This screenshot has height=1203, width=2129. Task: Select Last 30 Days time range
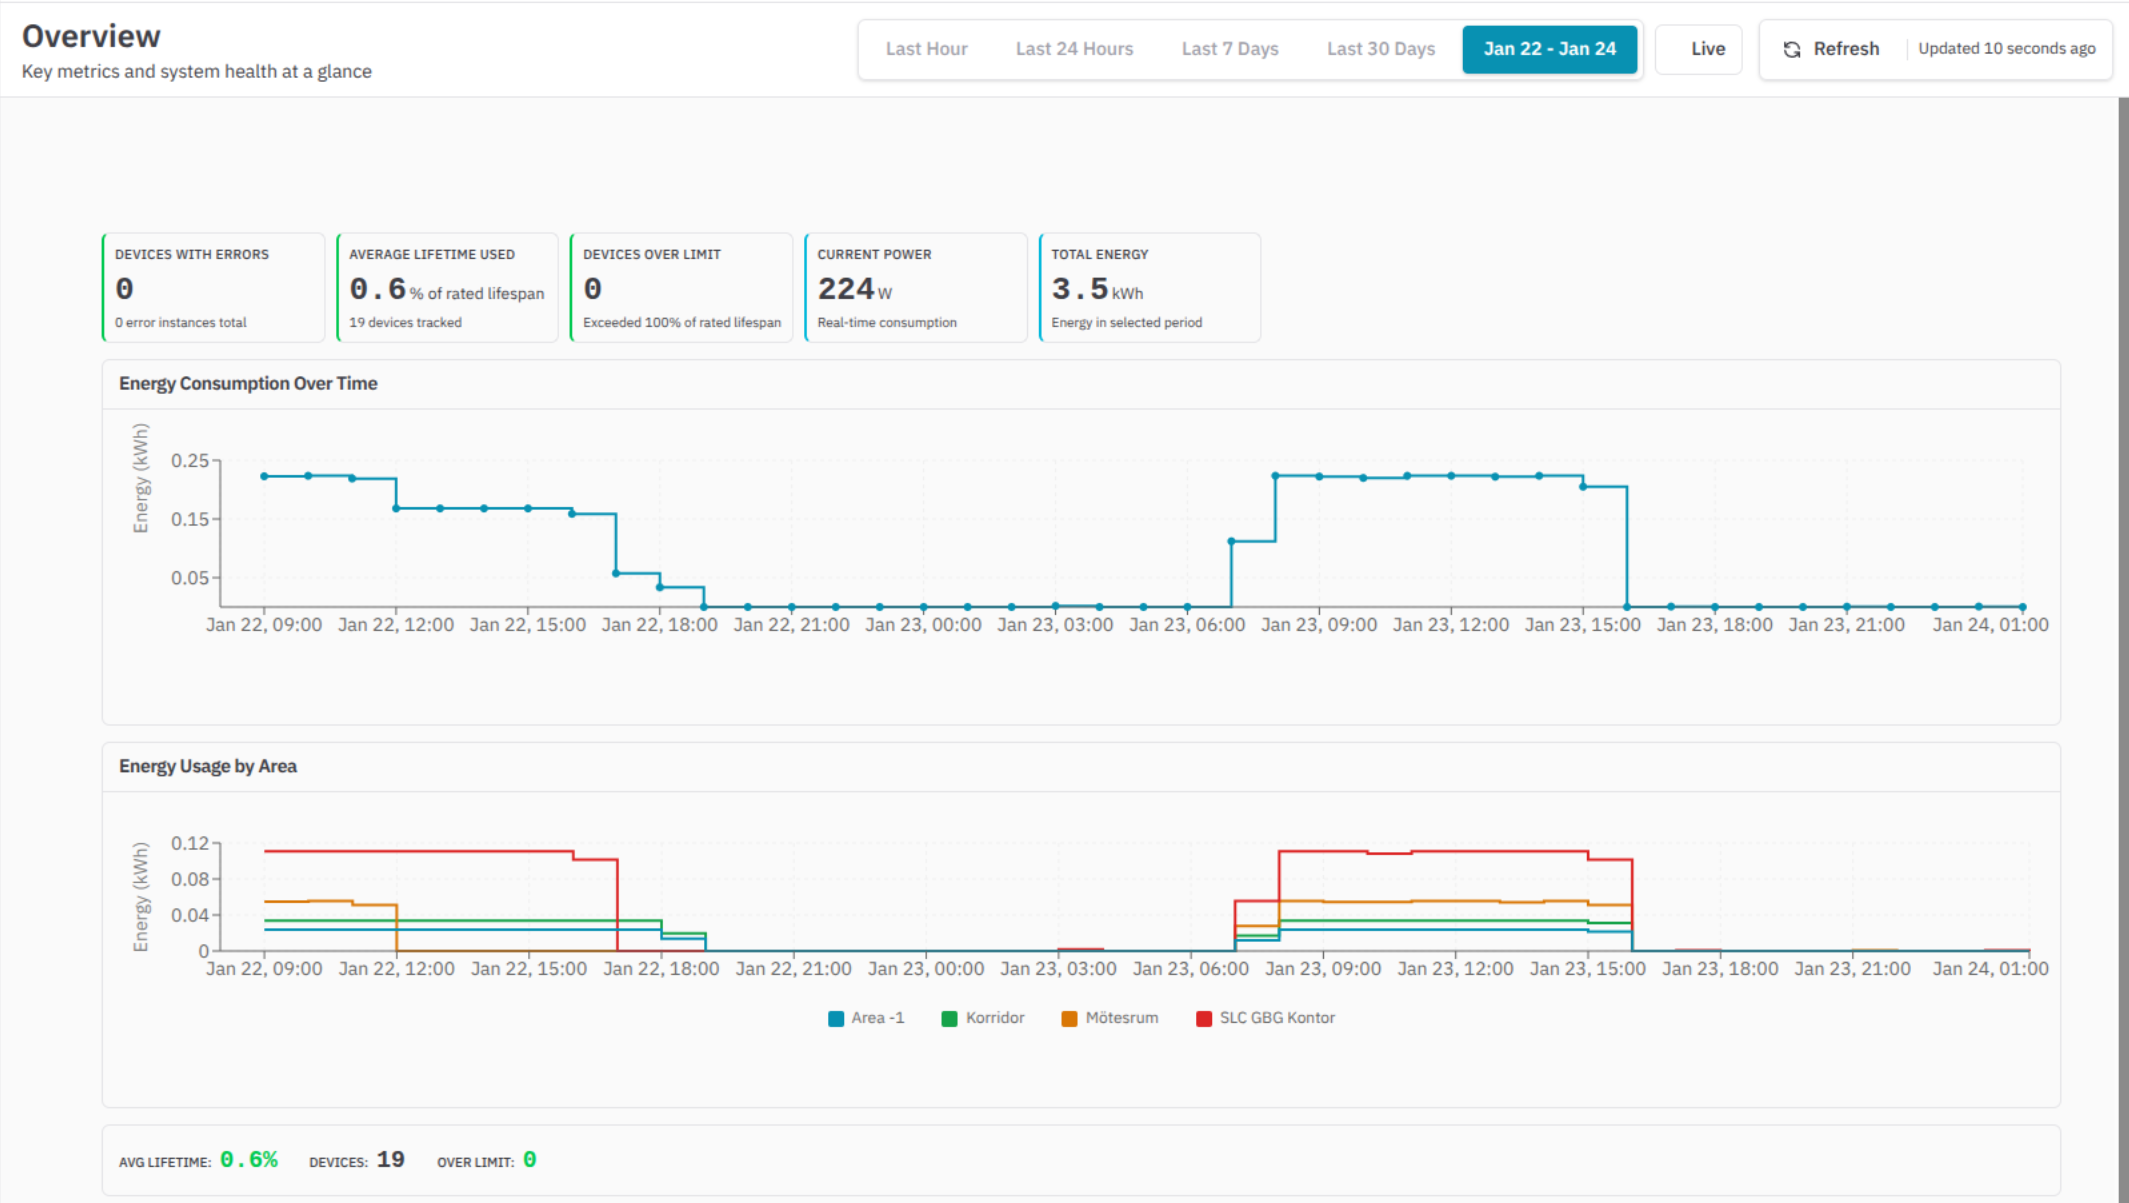[x=1380, y=49]
